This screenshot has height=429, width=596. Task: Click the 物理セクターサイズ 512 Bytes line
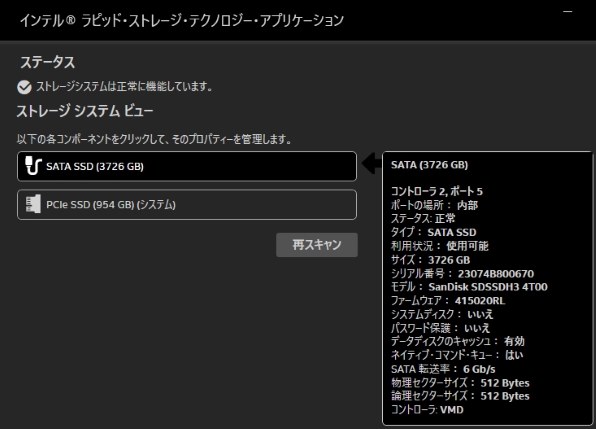(460, 383)
